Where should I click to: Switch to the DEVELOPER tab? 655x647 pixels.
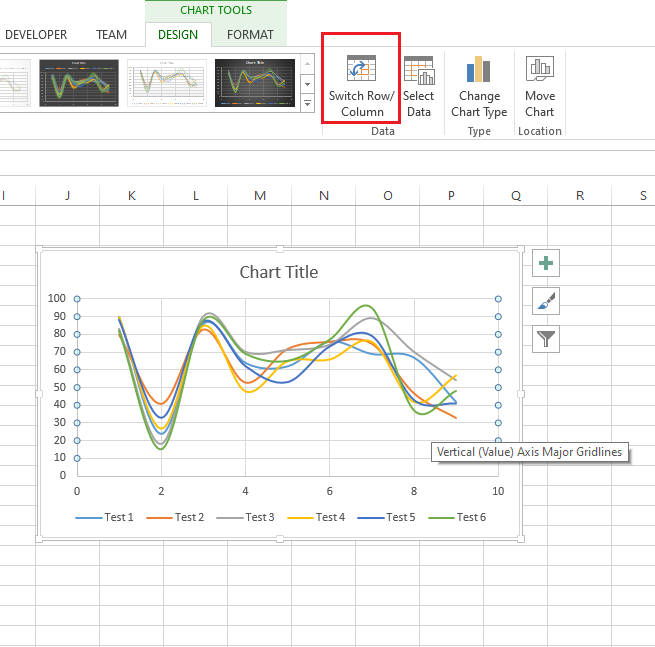[36, 35]
